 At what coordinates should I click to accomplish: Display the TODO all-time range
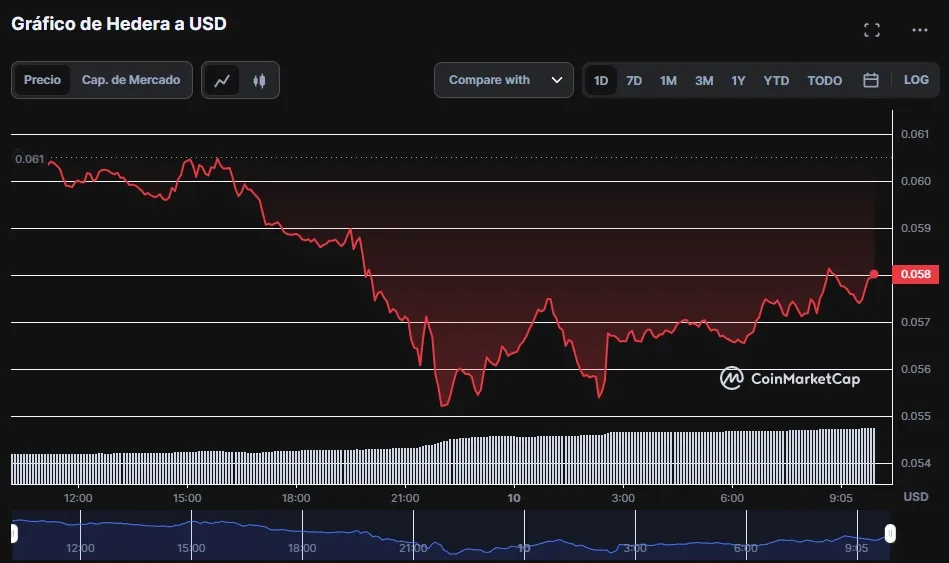coord(825,80)
